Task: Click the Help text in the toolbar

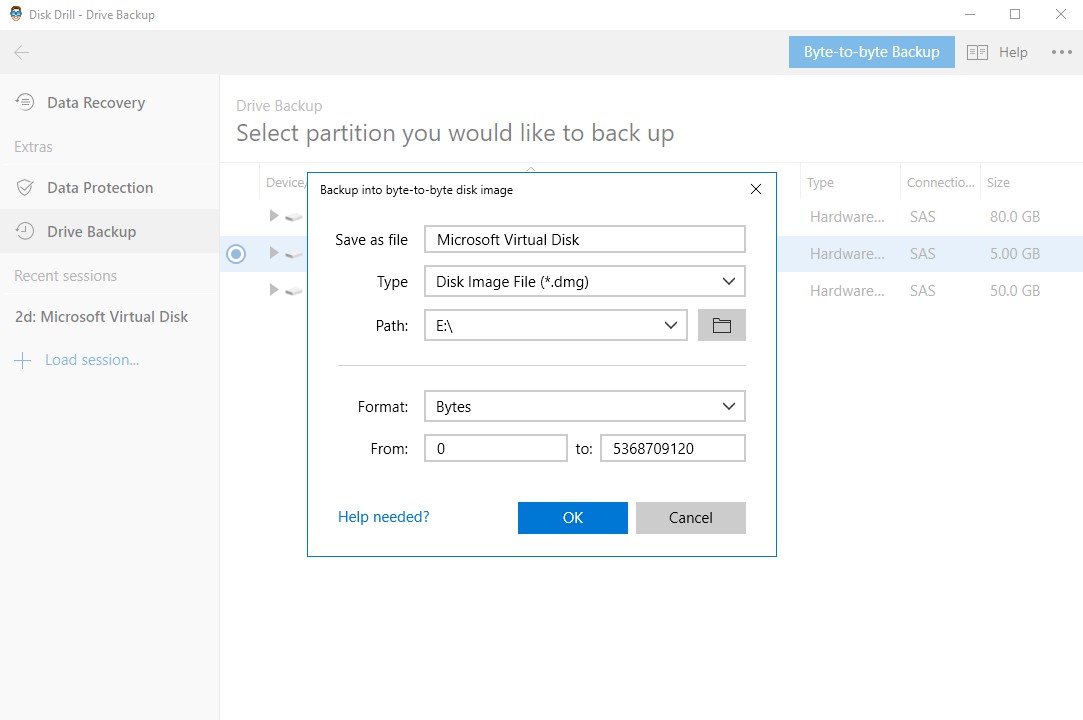Action: coord(1013,53)
